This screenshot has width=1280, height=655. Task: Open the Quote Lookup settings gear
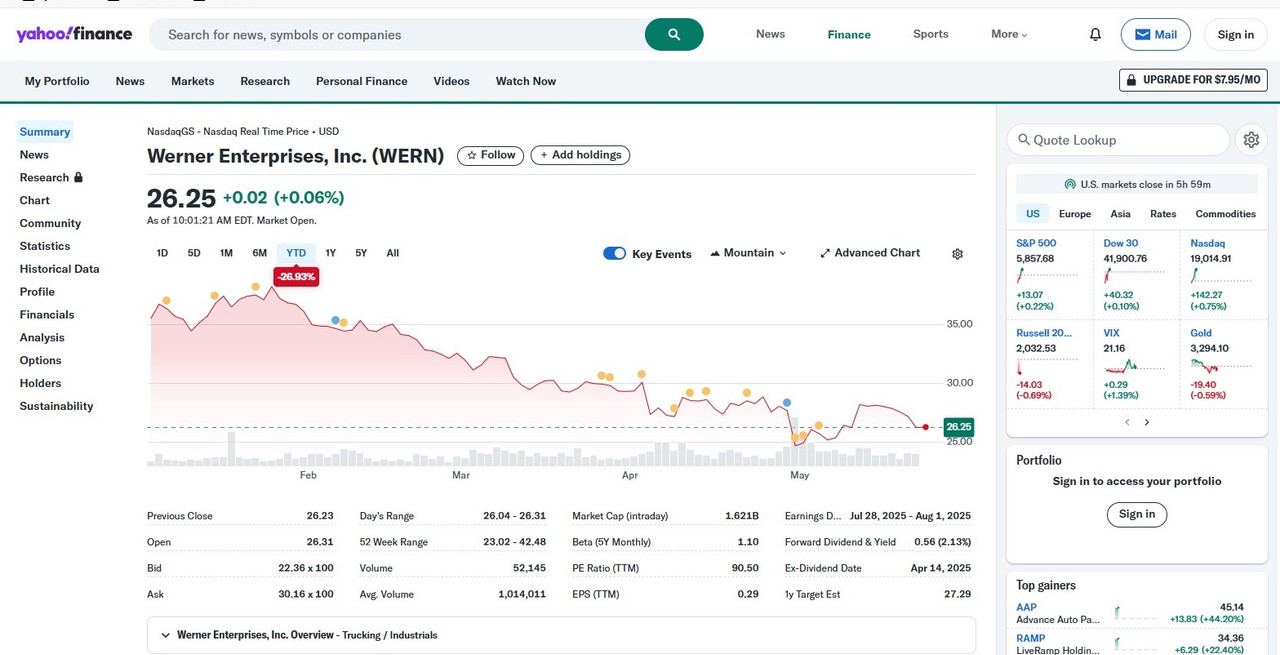[1251, 140]
